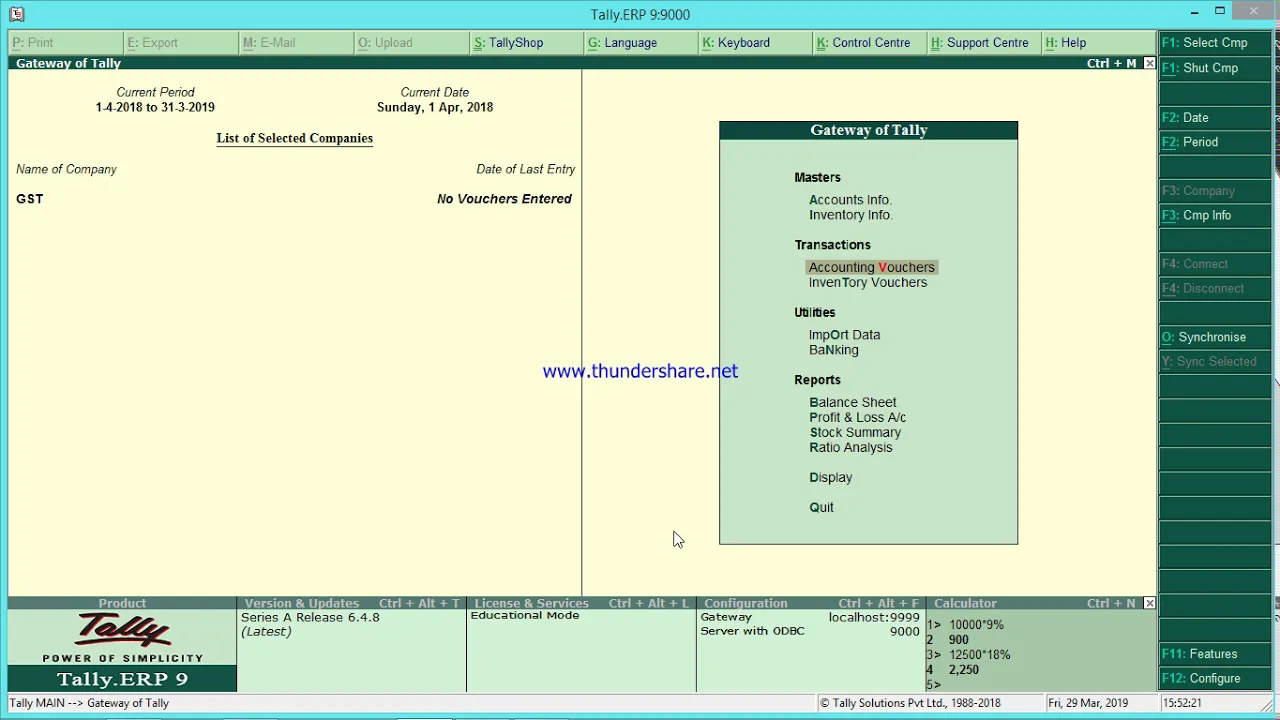The height and width of the screenshot is (720, 1280).
Task: Minimize the Tally.ERP 9 window
Action: tap(1195, 12)
